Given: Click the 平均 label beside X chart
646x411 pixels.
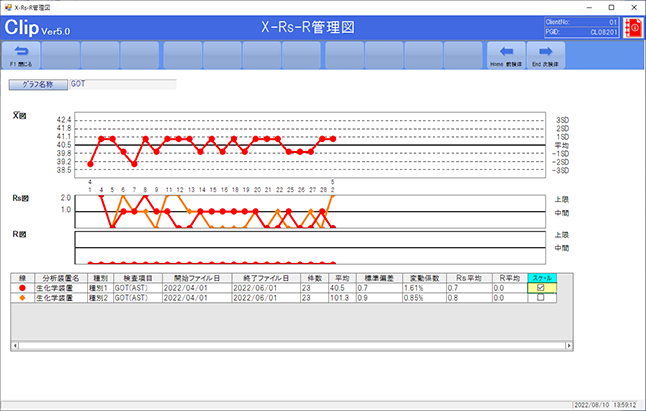Looking at the screenshot, I should pyautogui.click(x=562, y=145).
